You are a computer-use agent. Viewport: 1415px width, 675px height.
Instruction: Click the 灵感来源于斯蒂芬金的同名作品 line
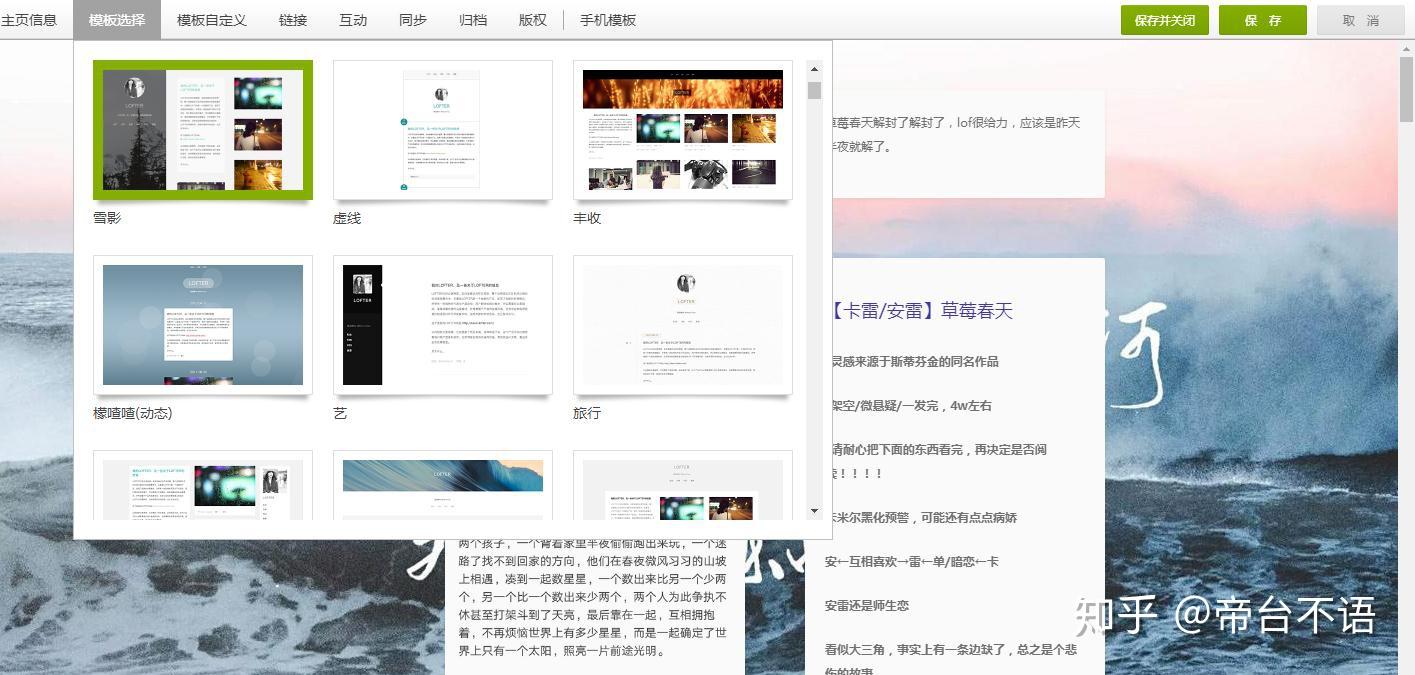point(914,361)
